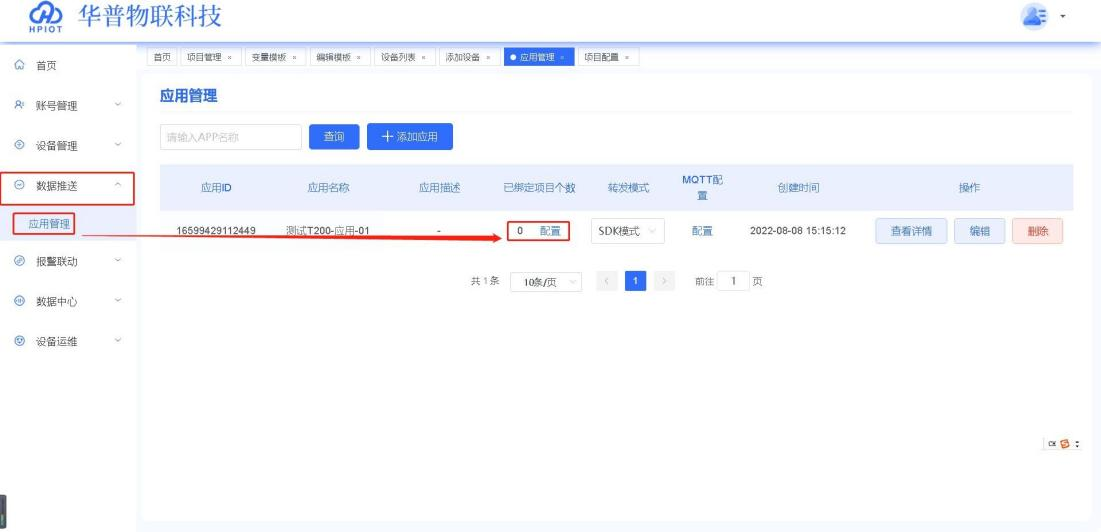Go to next page arrow
Viewport: 1101px width, 532px height.
pos(664,281)
